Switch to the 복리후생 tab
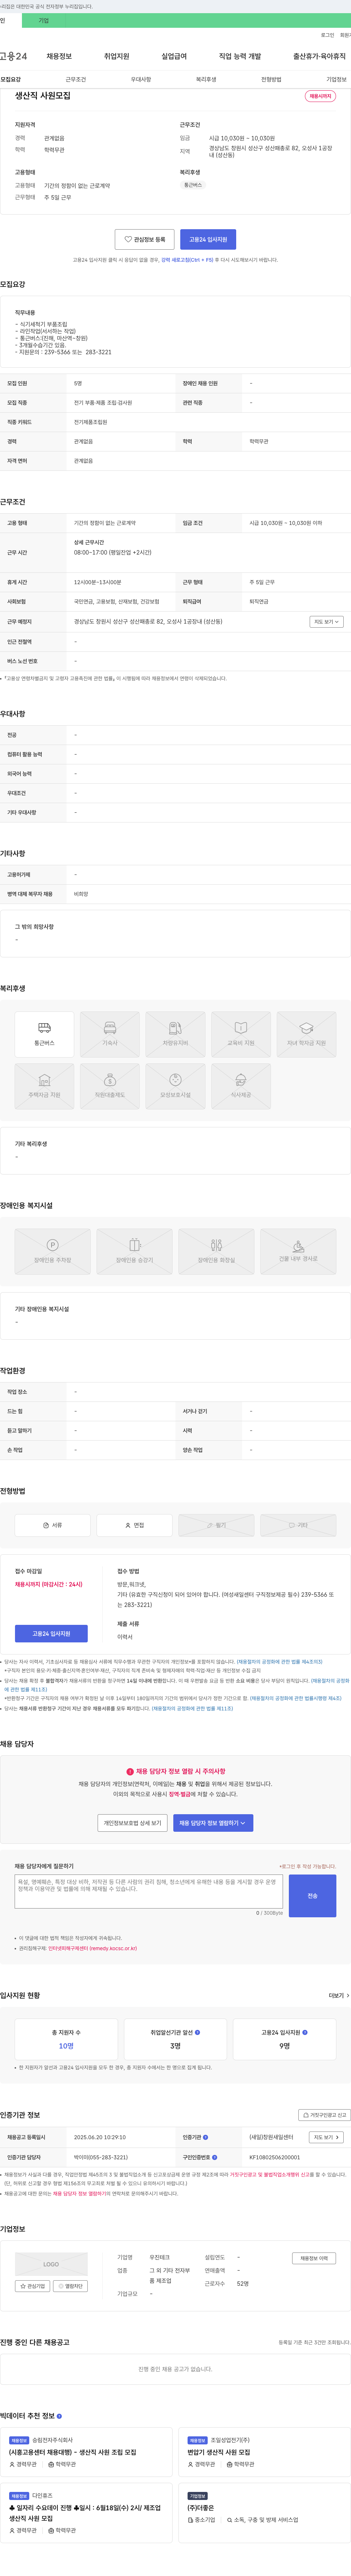The image size is (351, 2576). tap(206, 79)
